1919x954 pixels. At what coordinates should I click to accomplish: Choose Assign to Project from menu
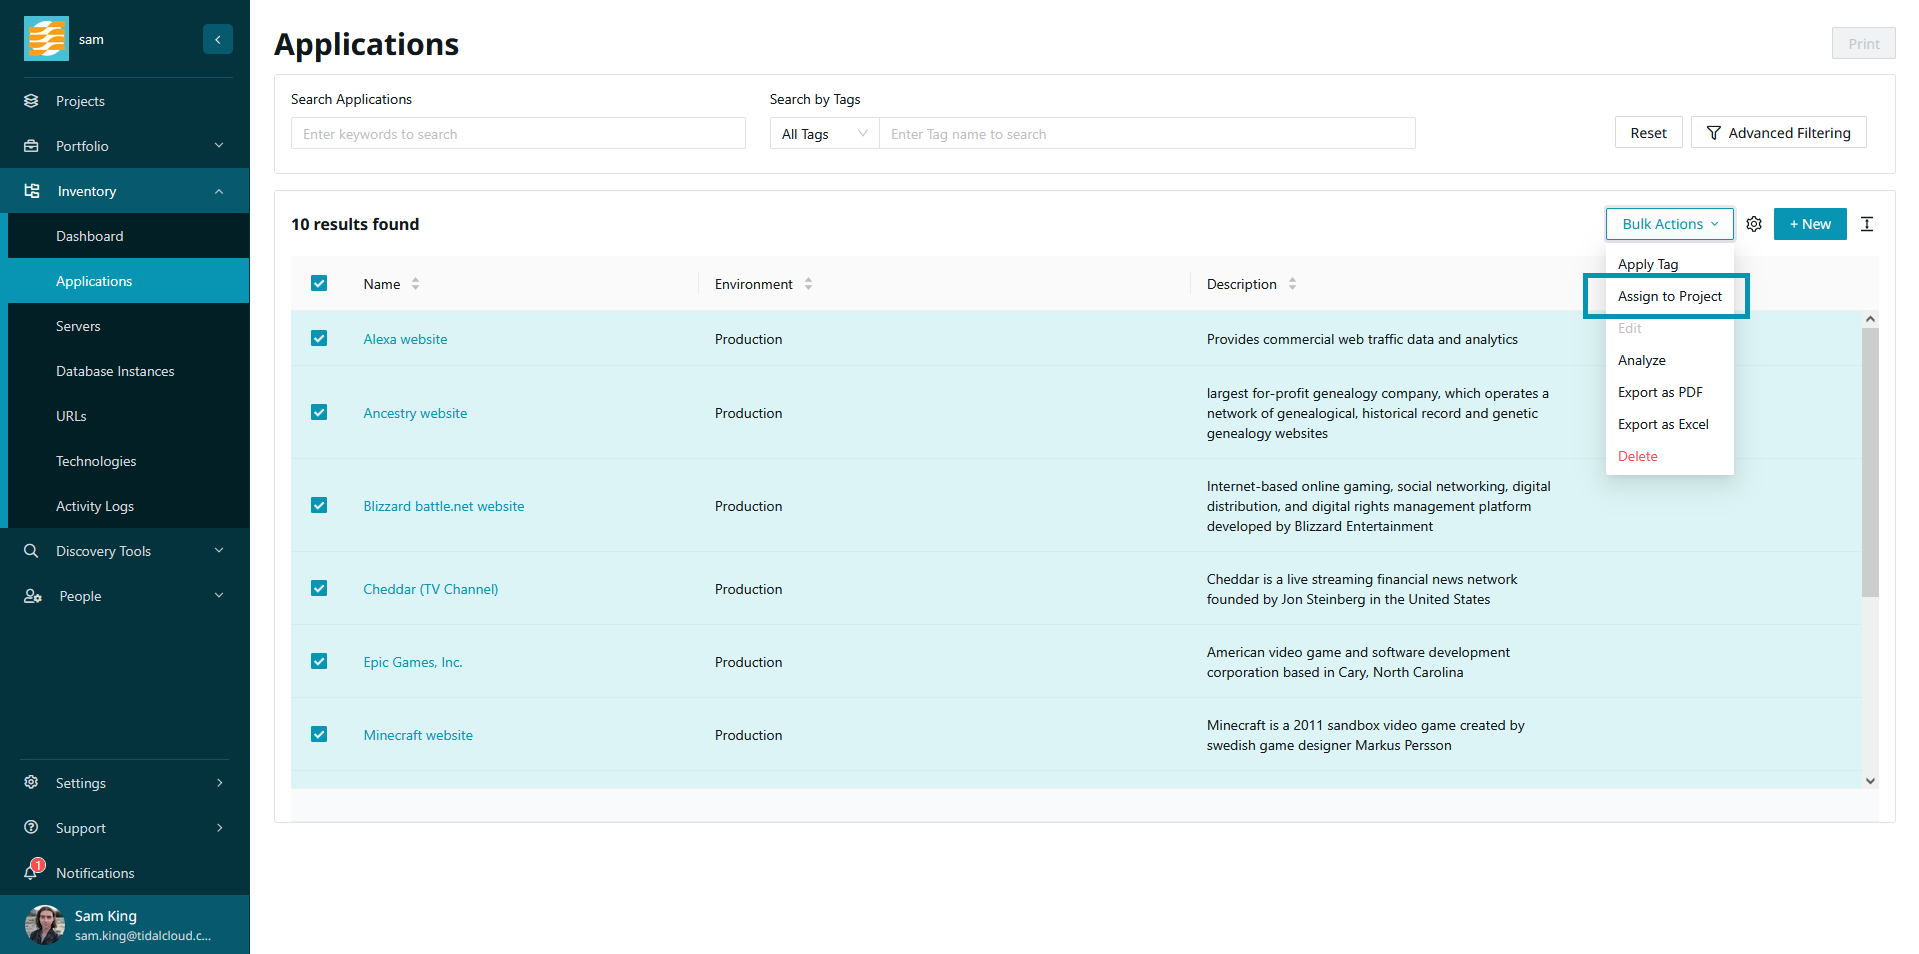pyautogui.click(x=1669, y=296)
